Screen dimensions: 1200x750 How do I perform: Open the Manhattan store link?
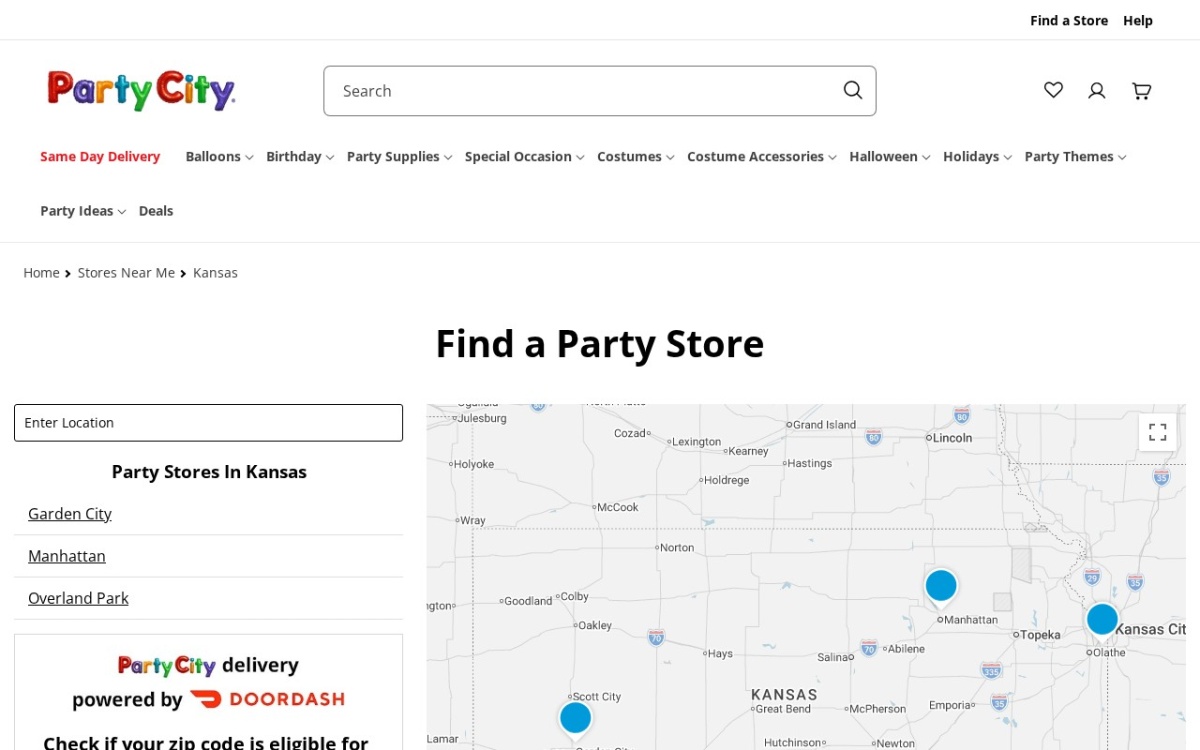click(67, 556)
